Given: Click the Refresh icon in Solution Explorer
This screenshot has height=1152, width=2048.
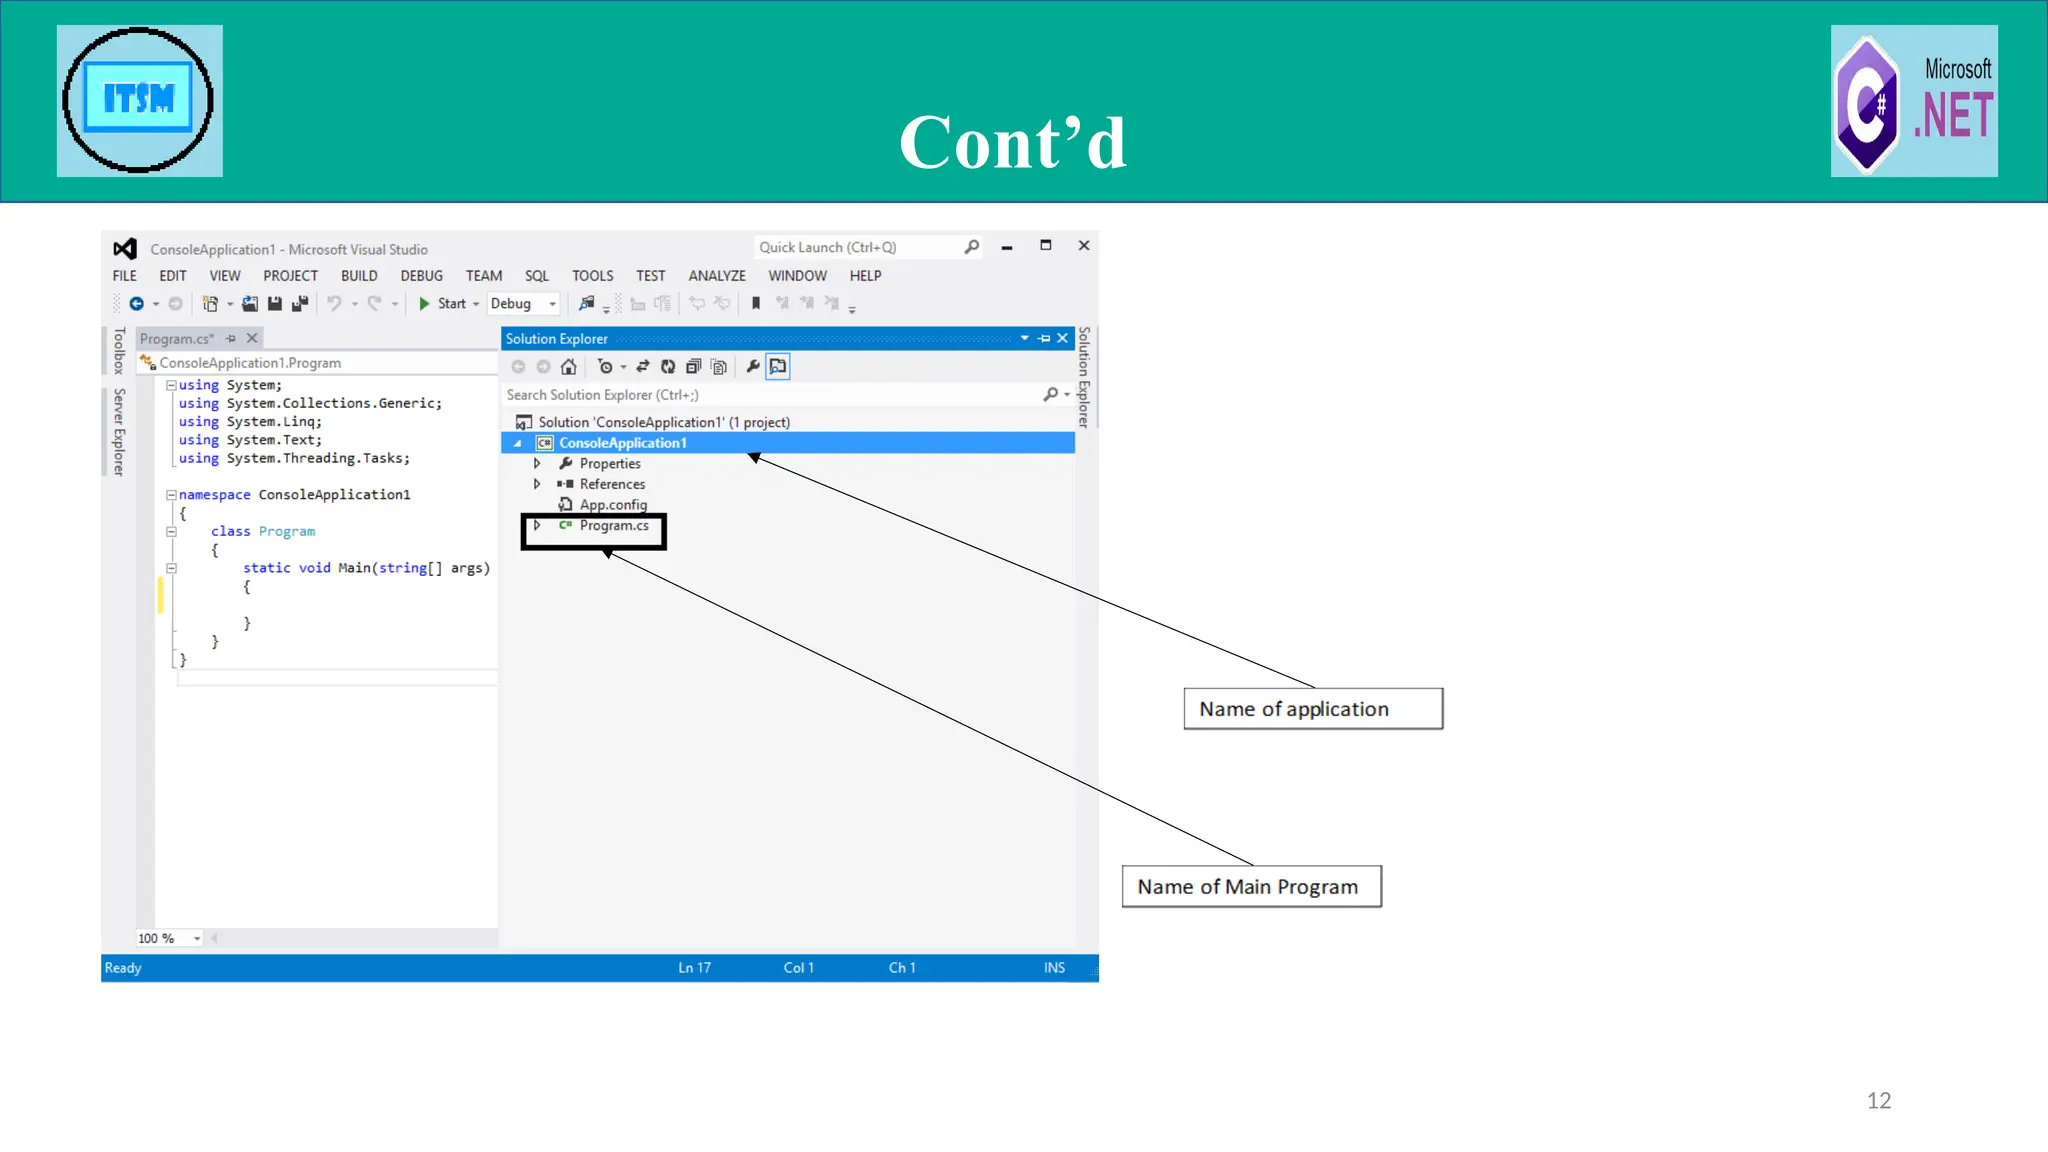Looking at the screenshot, I should click(668, 367).
